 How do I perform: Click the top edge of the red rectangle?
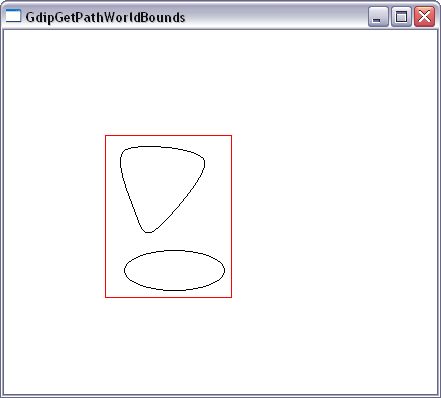click(168, 135)
